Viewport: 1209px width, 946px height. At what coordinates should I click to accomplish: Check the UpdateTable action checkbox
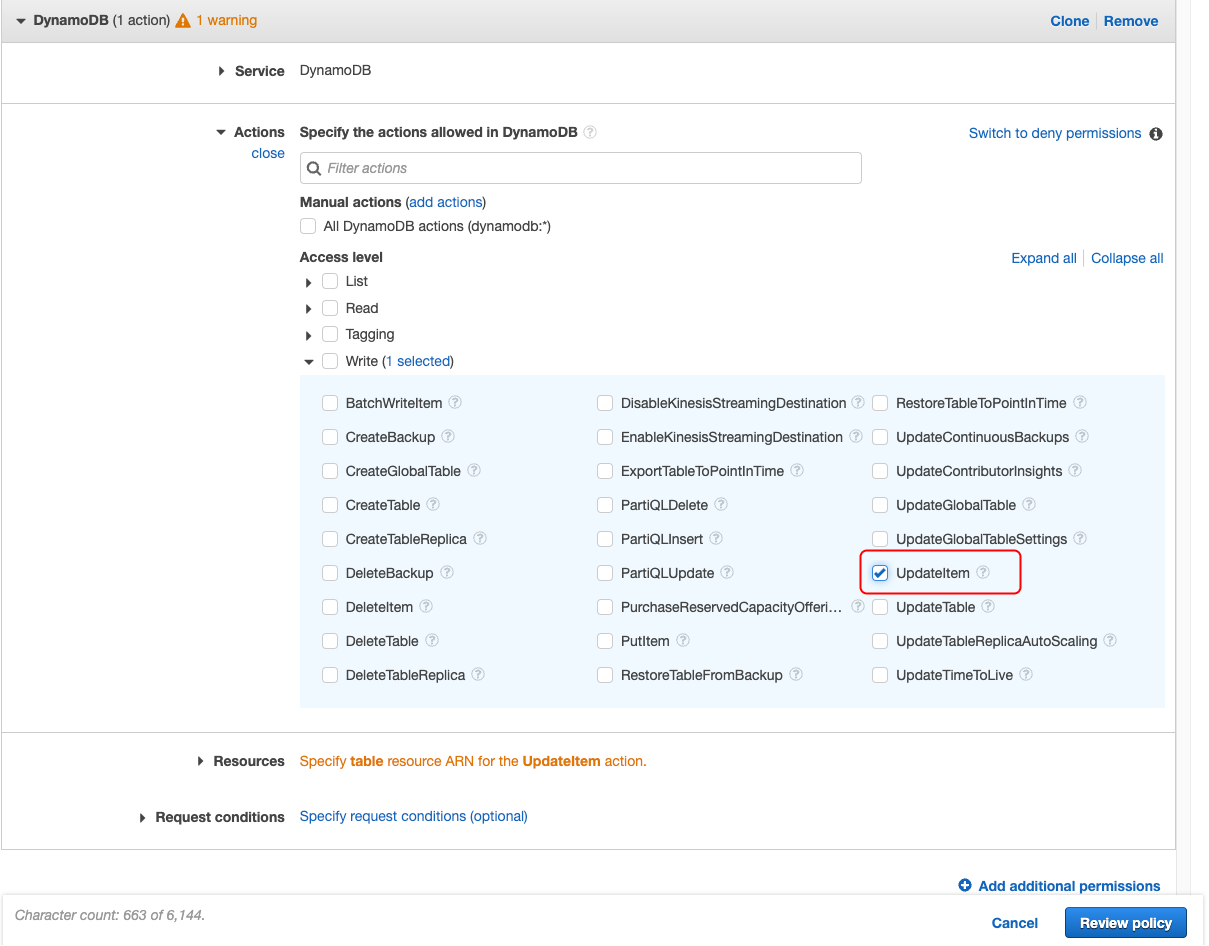pos(880,607)
